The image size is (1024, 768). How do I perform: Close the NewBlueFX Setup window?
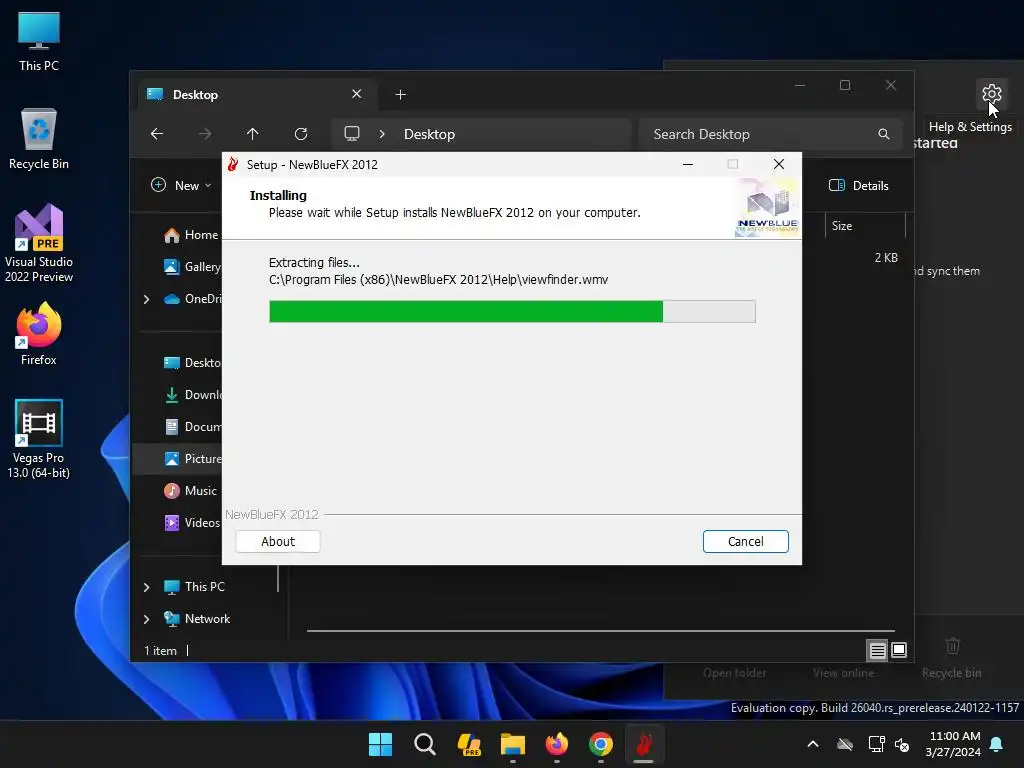(778, 165)
